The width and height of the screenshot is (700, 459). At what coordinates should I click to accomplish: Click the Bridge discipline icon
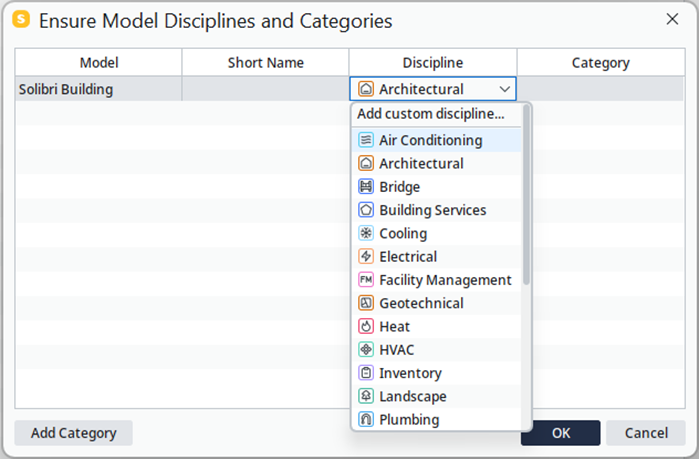click(x=366, y=187)
